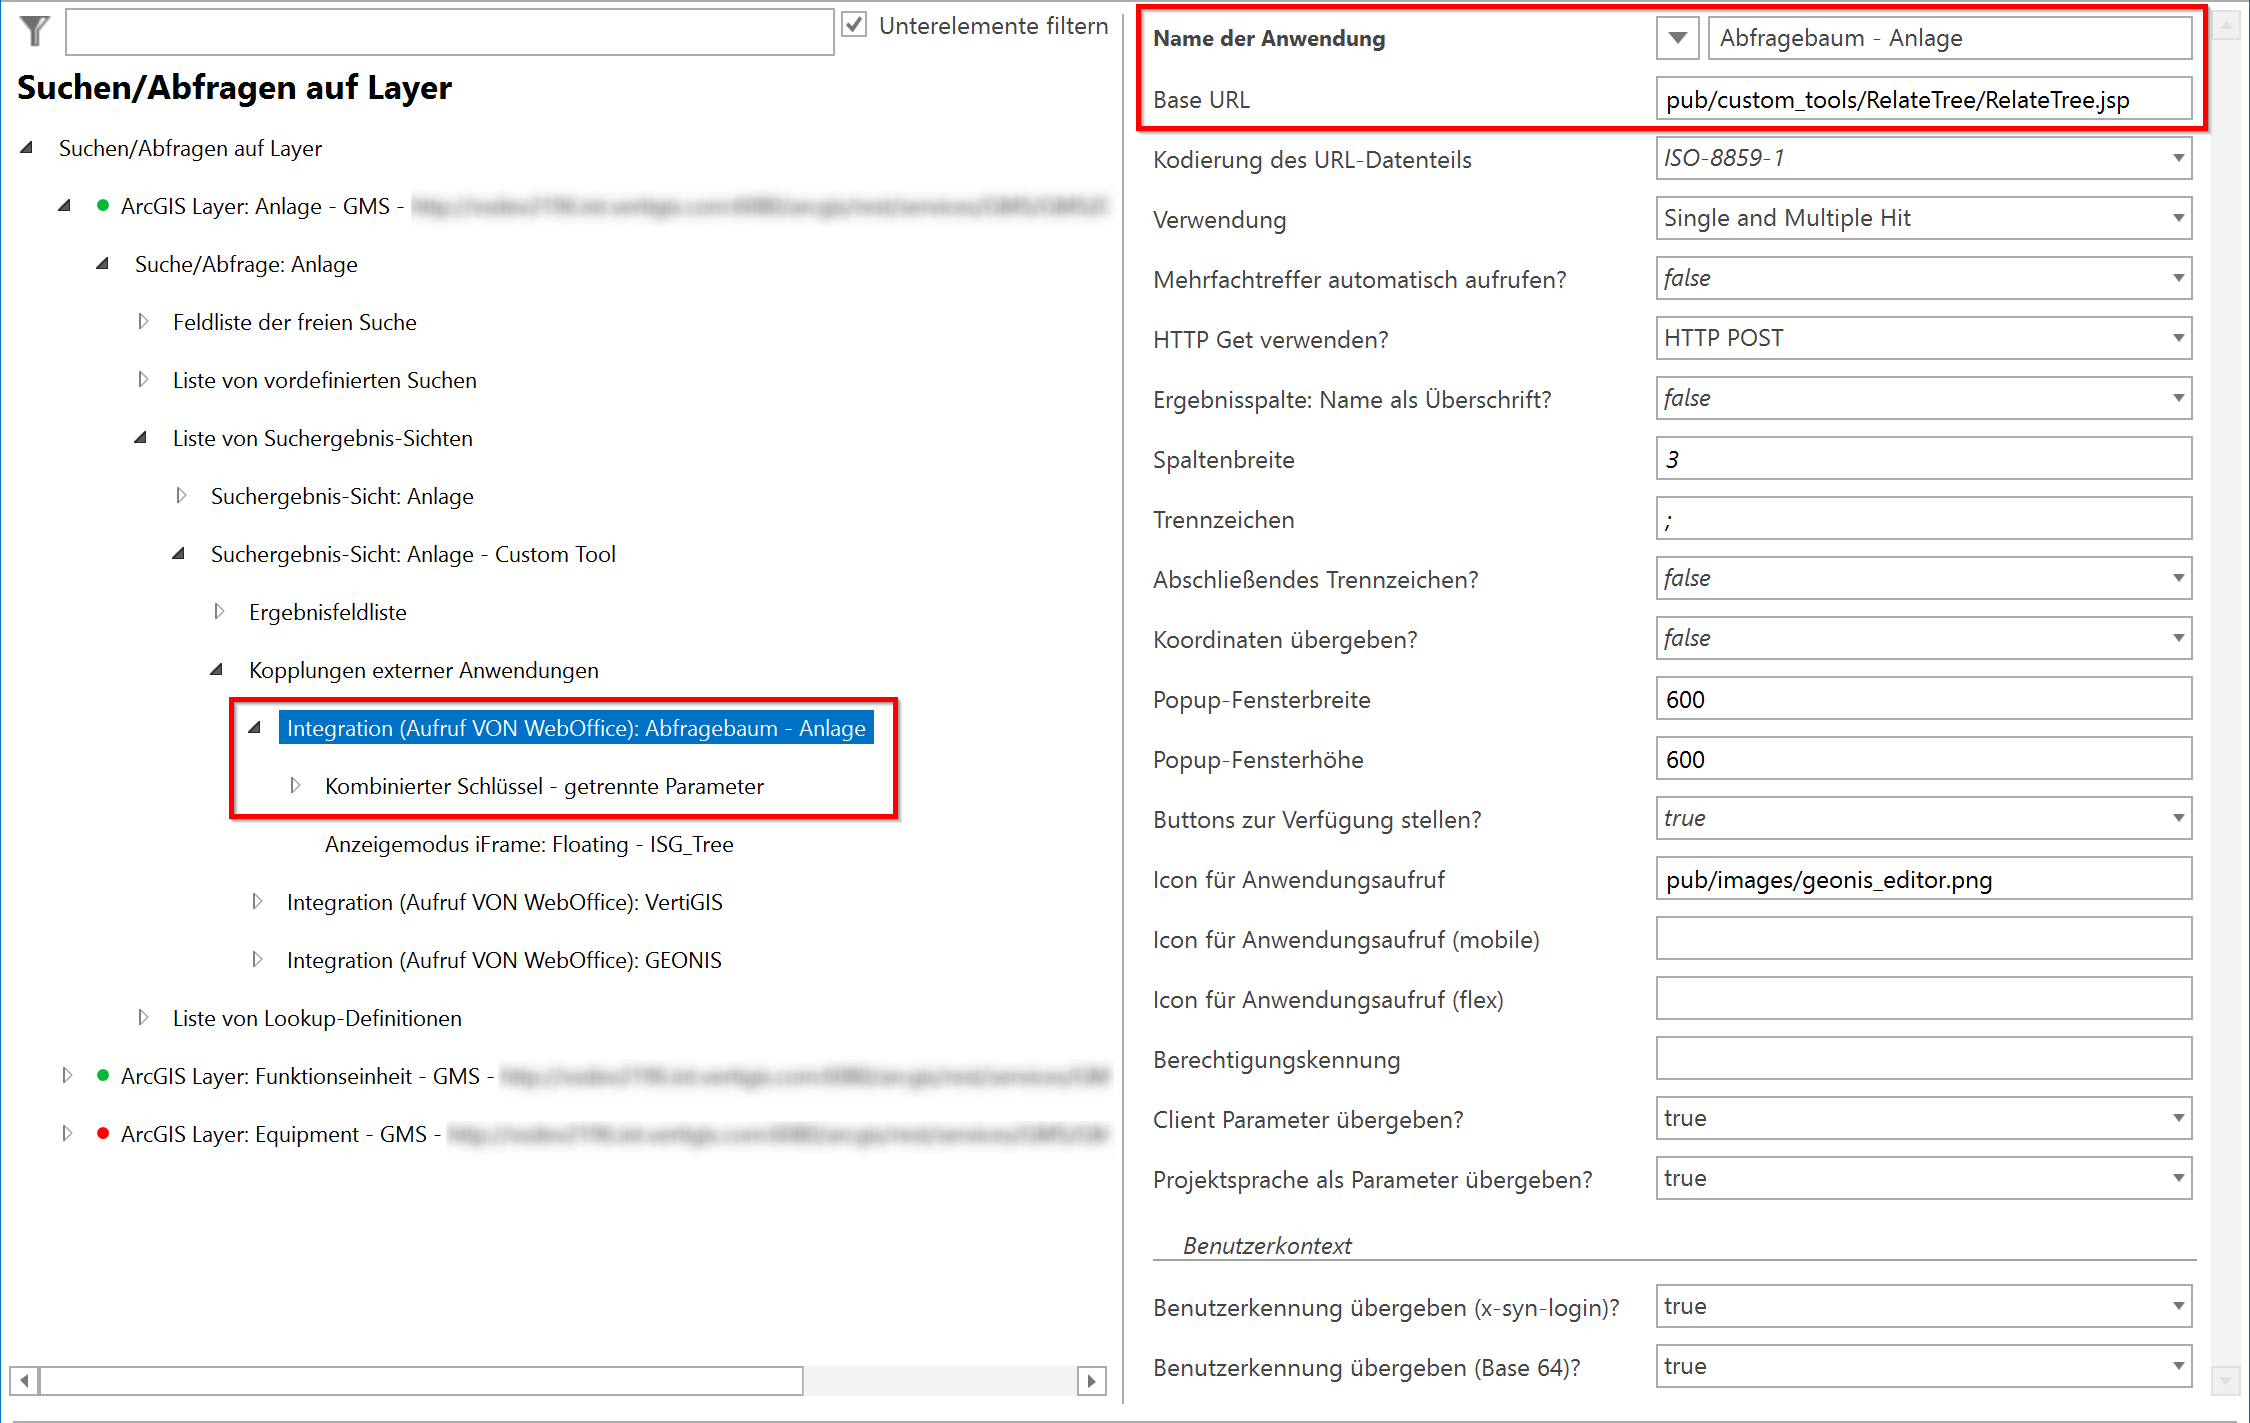The height and width of the screenshot is (1423, 2250).
Task: Open the Verwendung dropdown showing Single and Multiple Hit
Action: (x=2178, y=217)
